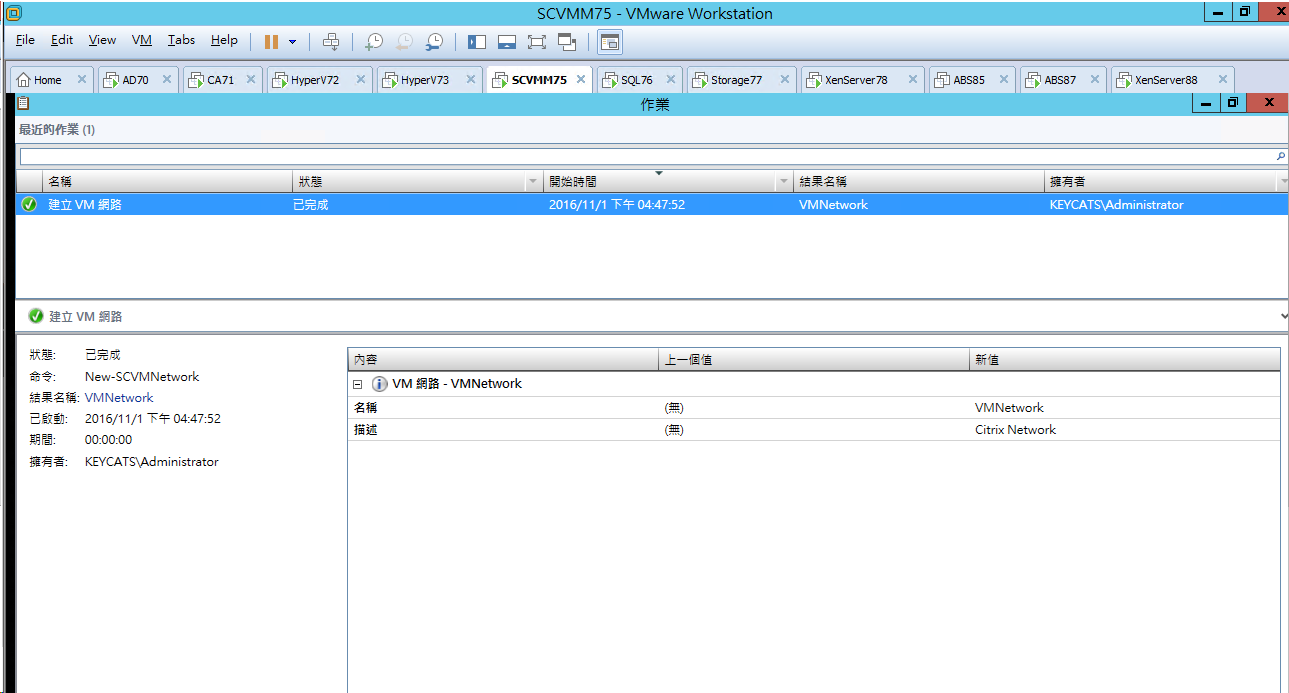
Task: Click the 最近的作業 (1) heading
Action: click(x=57, y=130)
